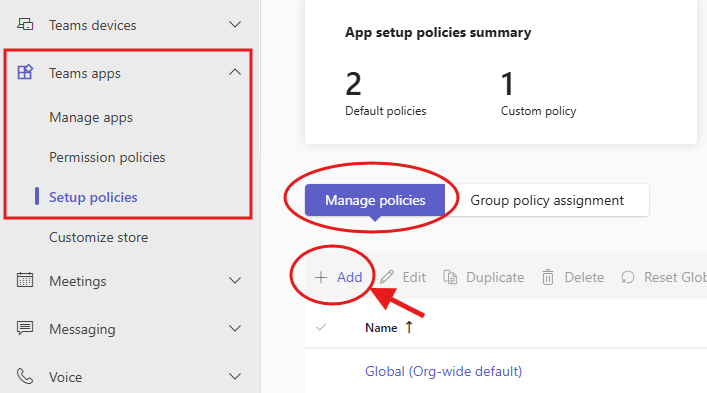Click the Meetings calendar icon

tap(25, 280)
